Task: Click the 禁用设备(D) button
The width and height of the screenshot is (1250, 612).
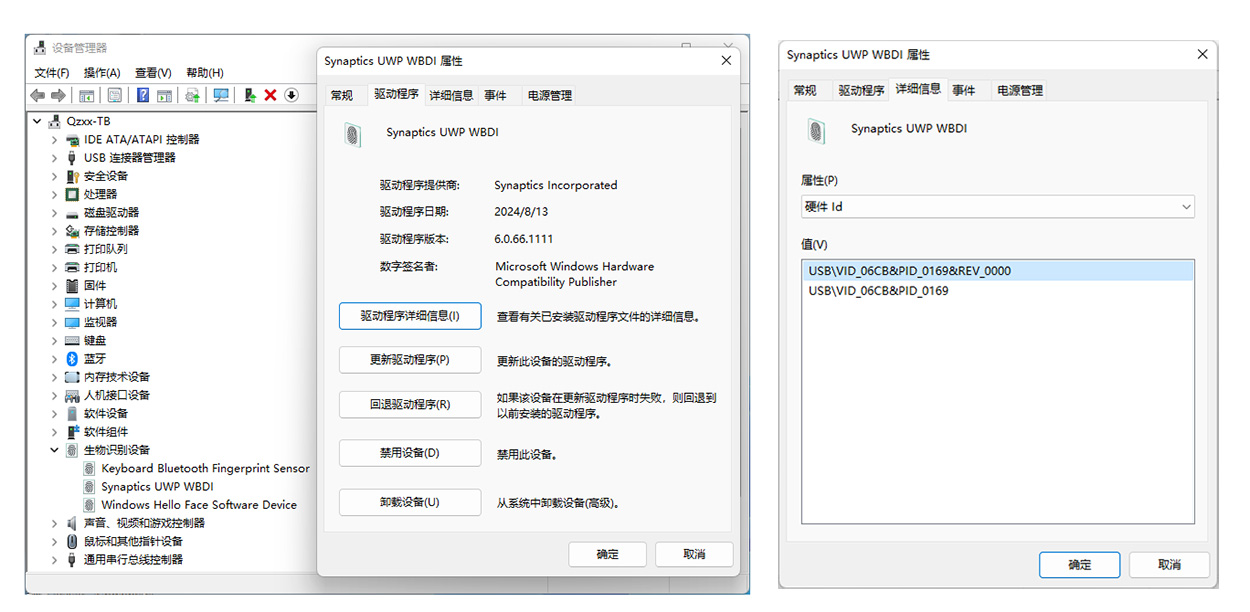Action: coord(410,453)
